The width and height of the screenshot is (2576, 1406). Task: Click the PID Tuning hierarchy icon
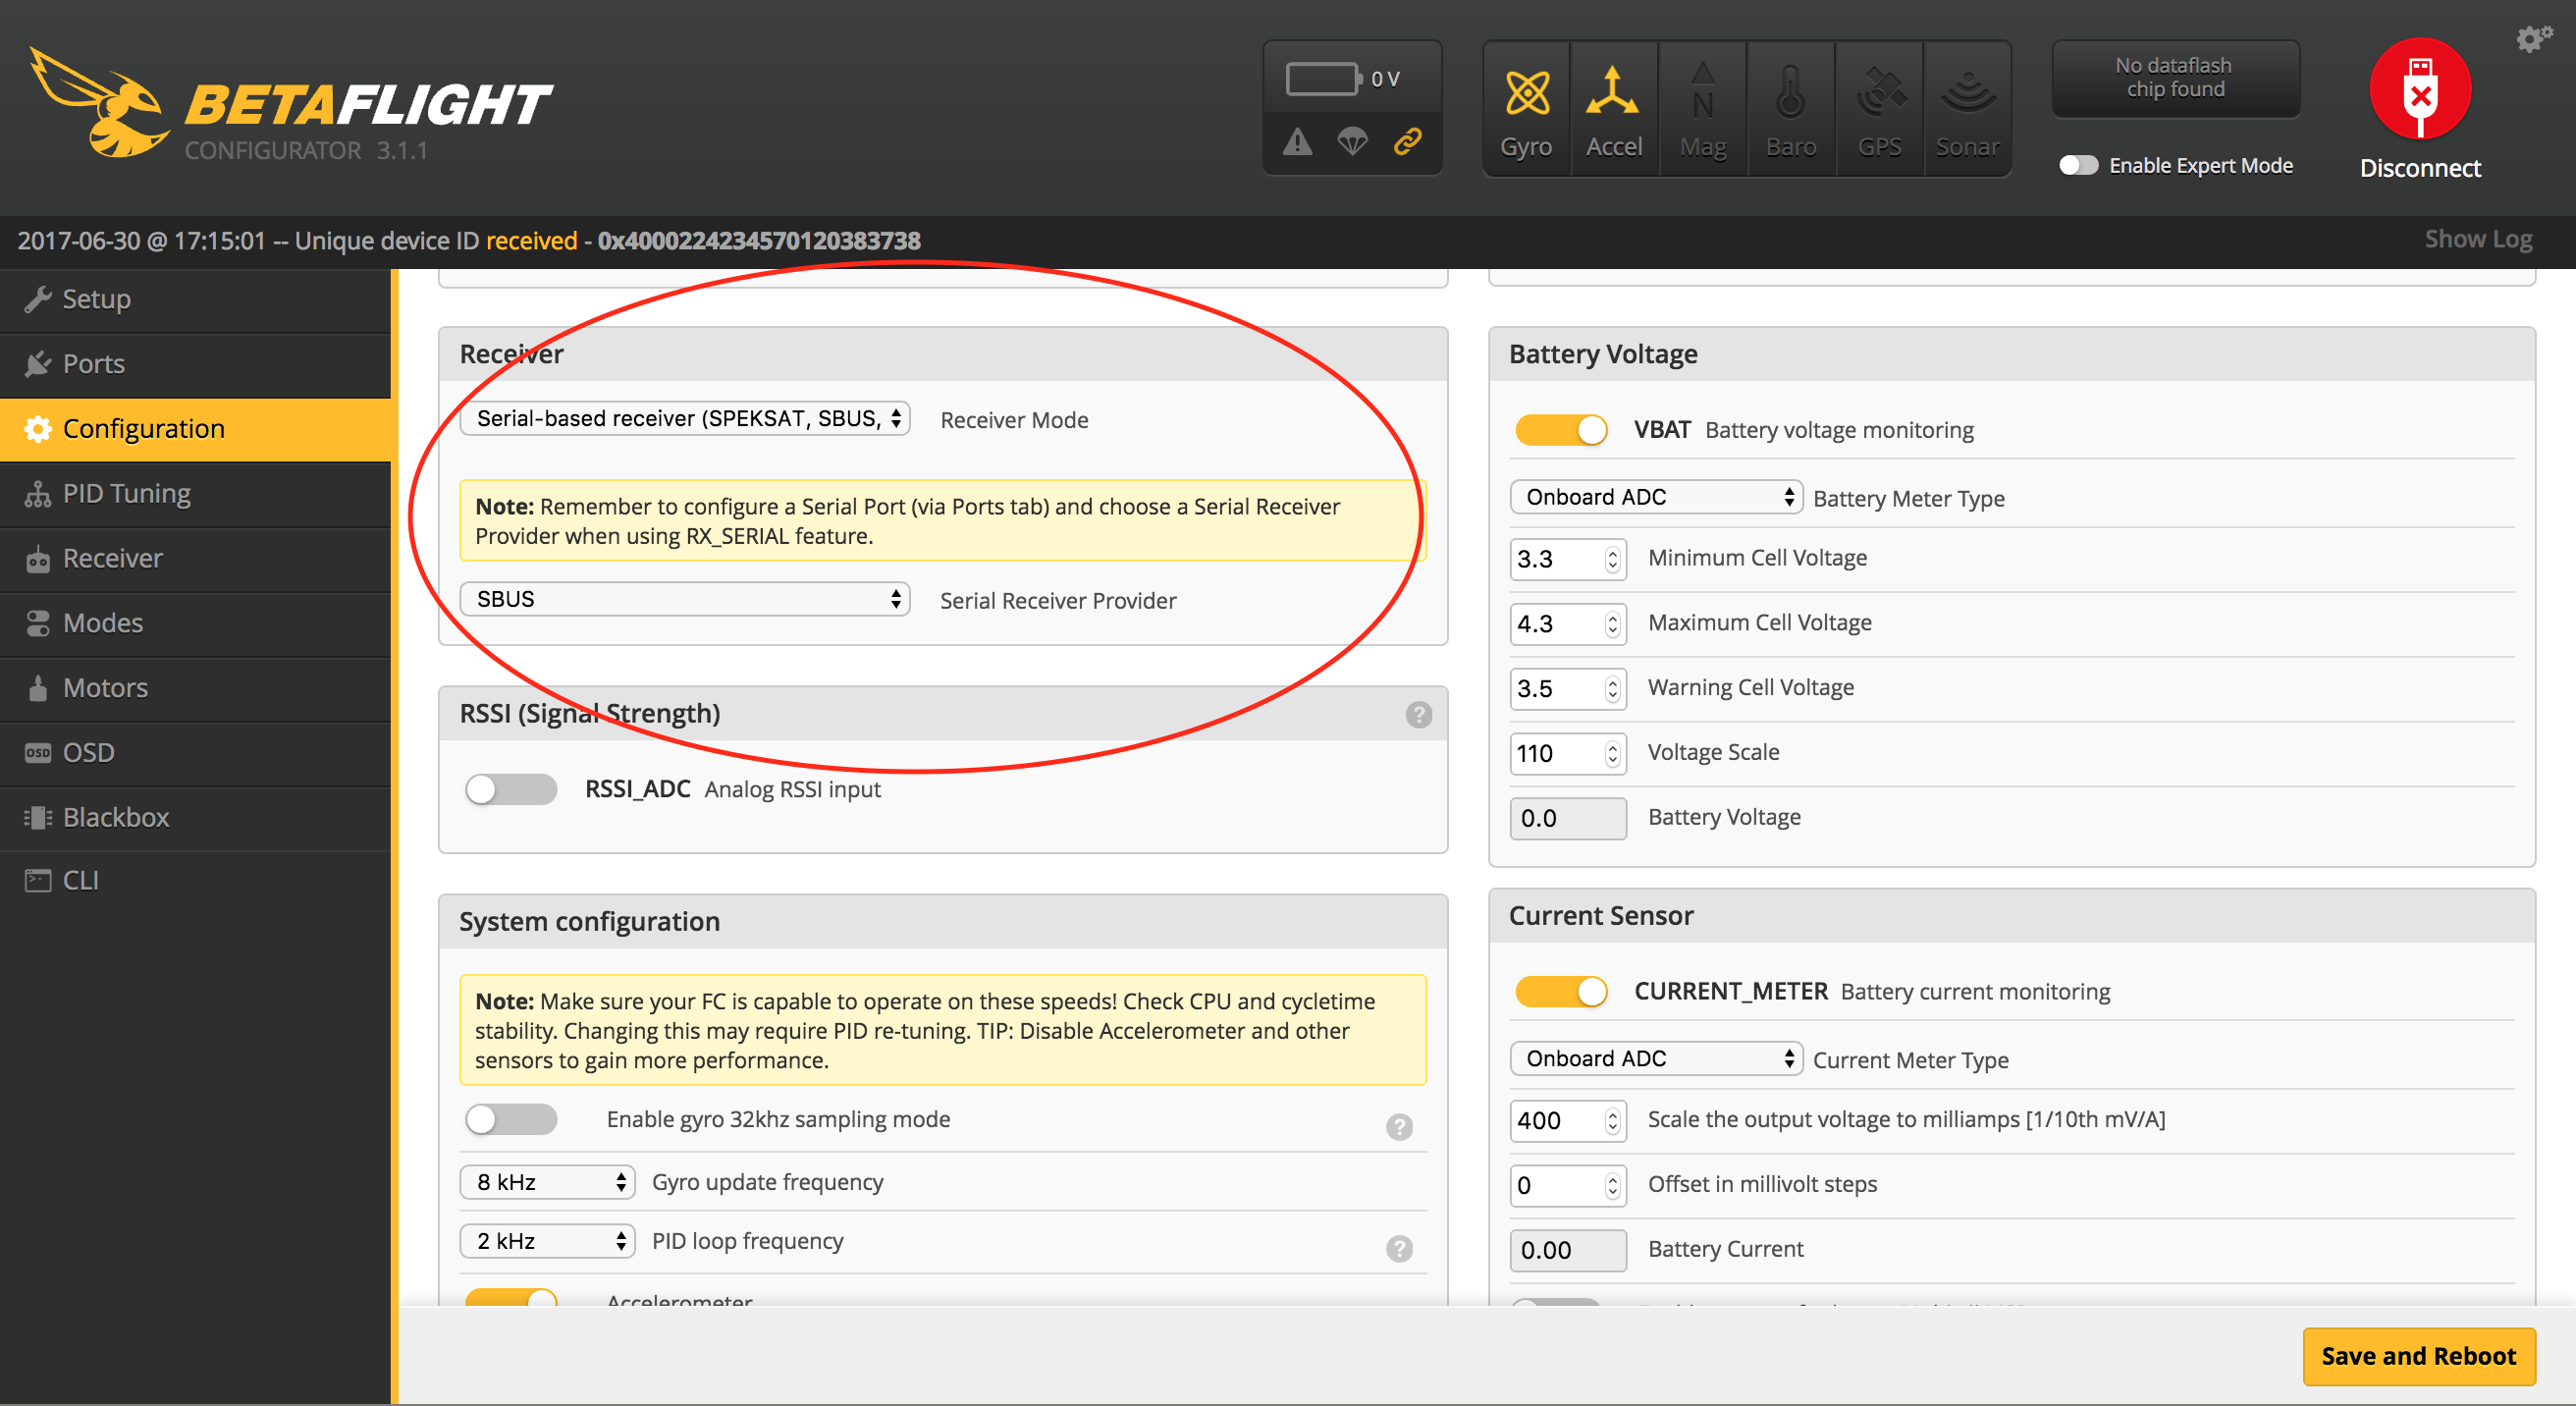pos(38,494)
